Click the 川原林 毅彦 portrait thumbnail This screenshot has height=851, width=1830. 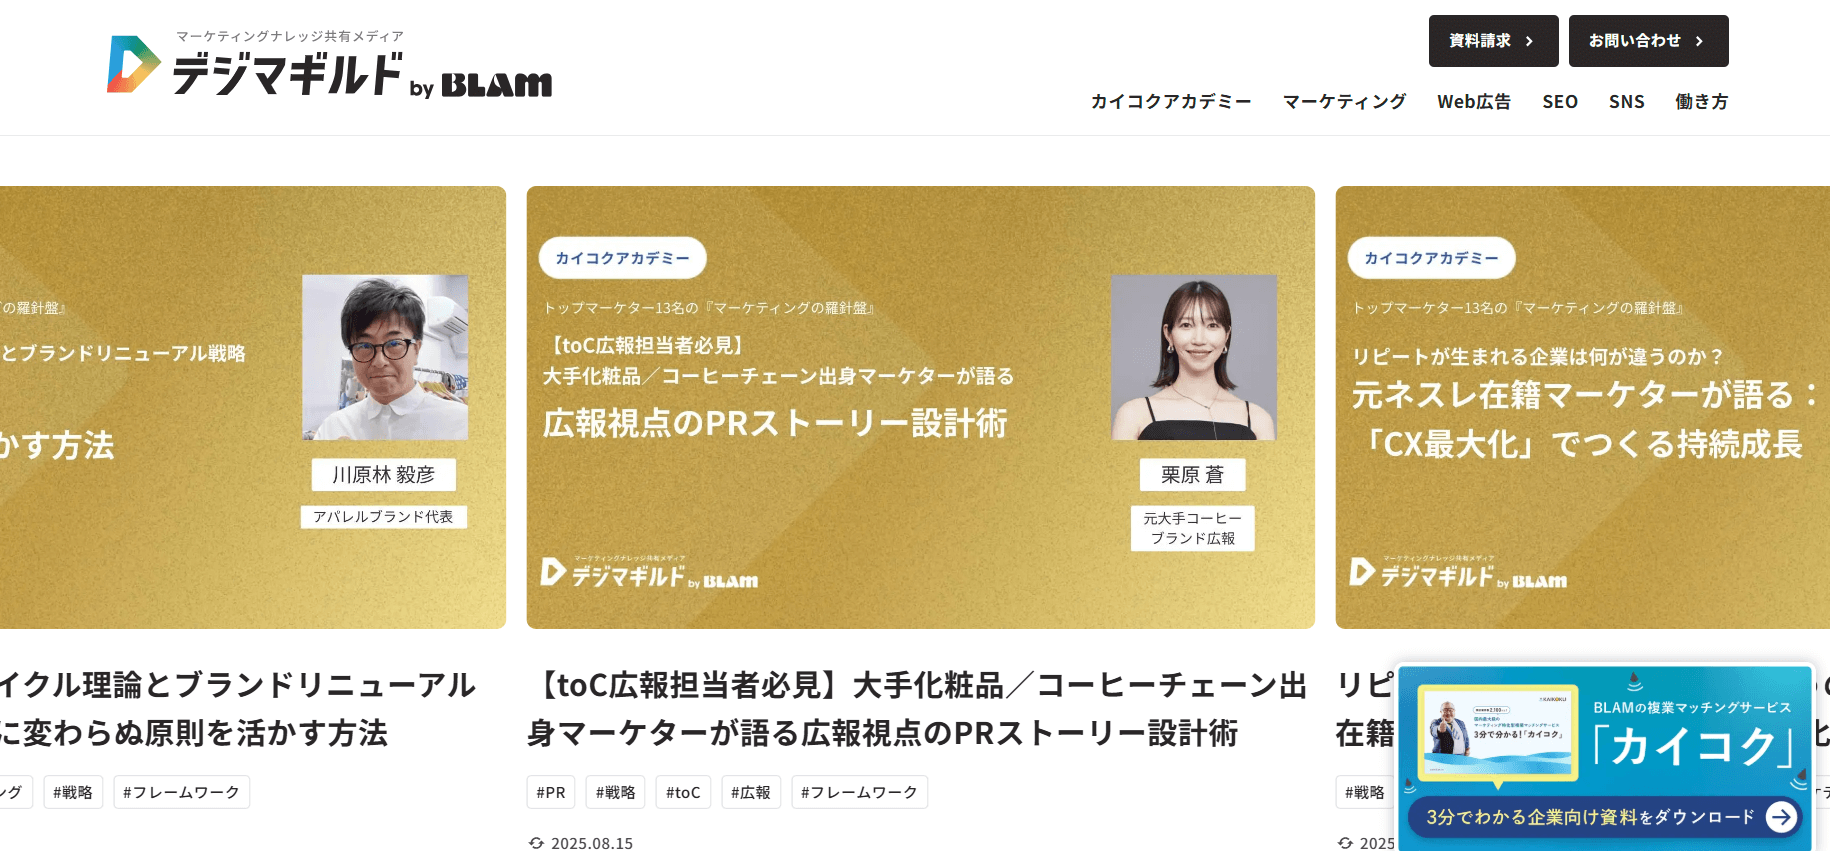pyautogui.click(x=385, y=357)
